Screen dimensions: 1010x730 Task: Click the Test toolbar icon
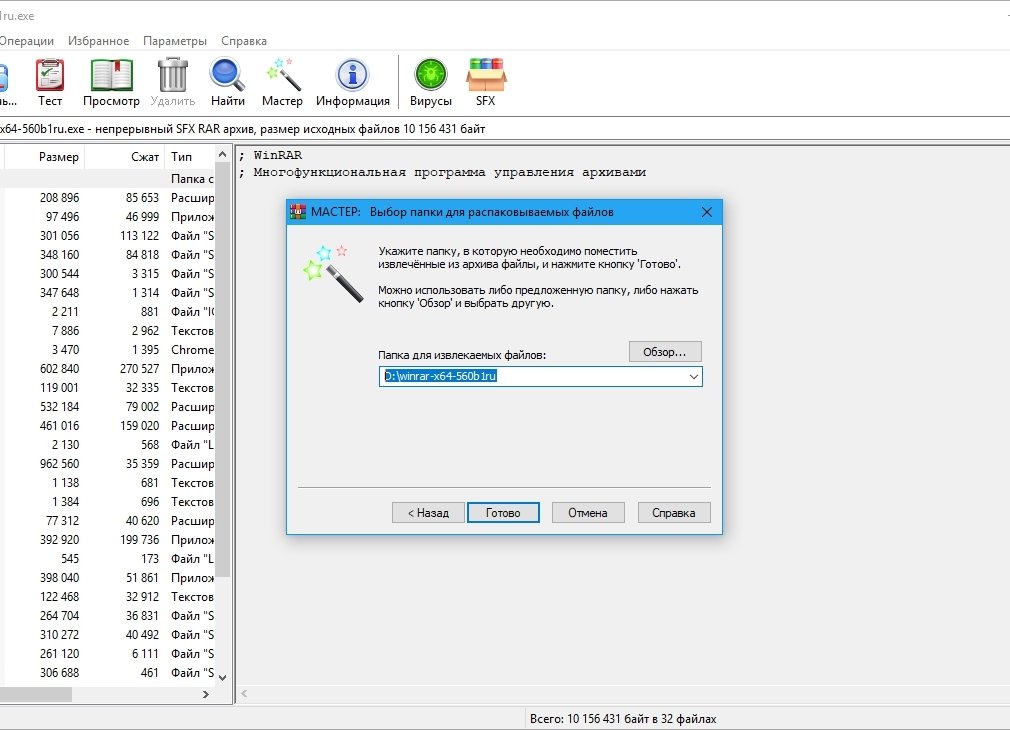tap(50, 82)
